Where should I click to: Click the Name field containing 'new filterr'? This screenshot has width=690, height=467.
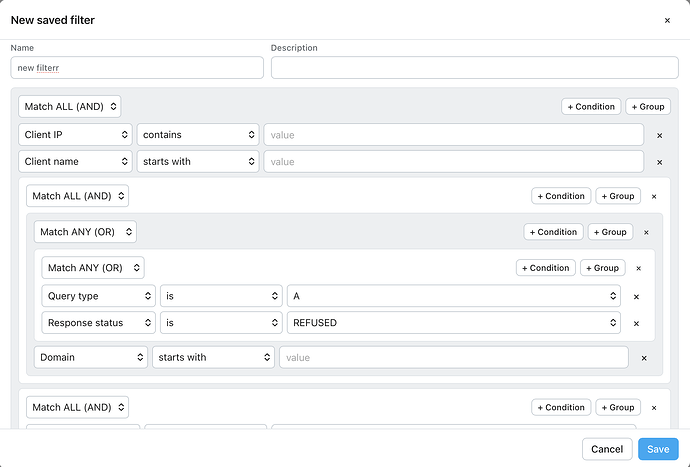click(137, 68)
